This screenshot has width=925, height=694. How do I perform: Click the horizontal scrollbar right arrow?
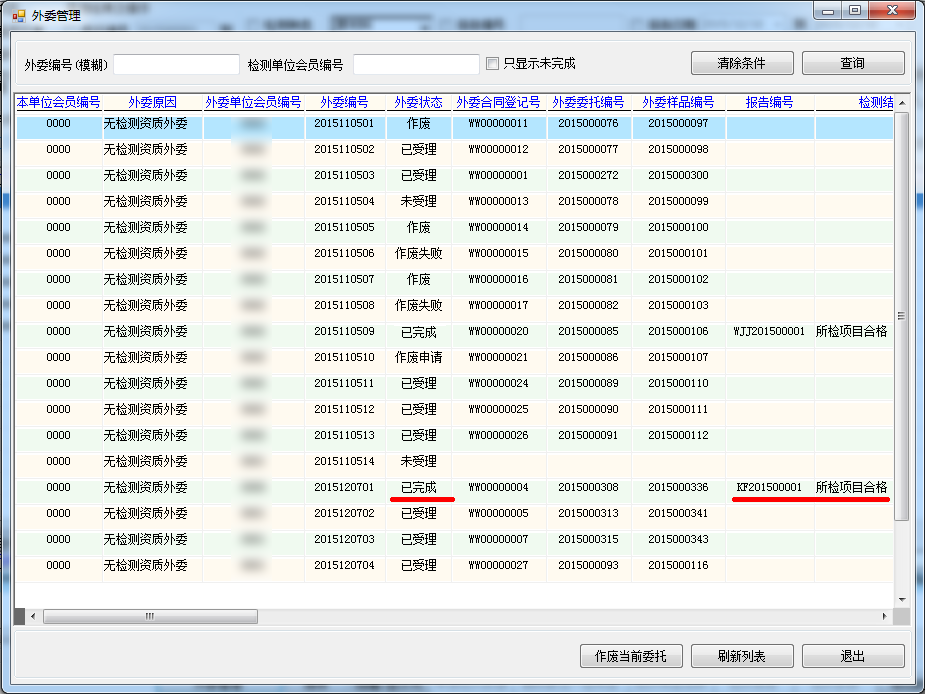(884, 616)
